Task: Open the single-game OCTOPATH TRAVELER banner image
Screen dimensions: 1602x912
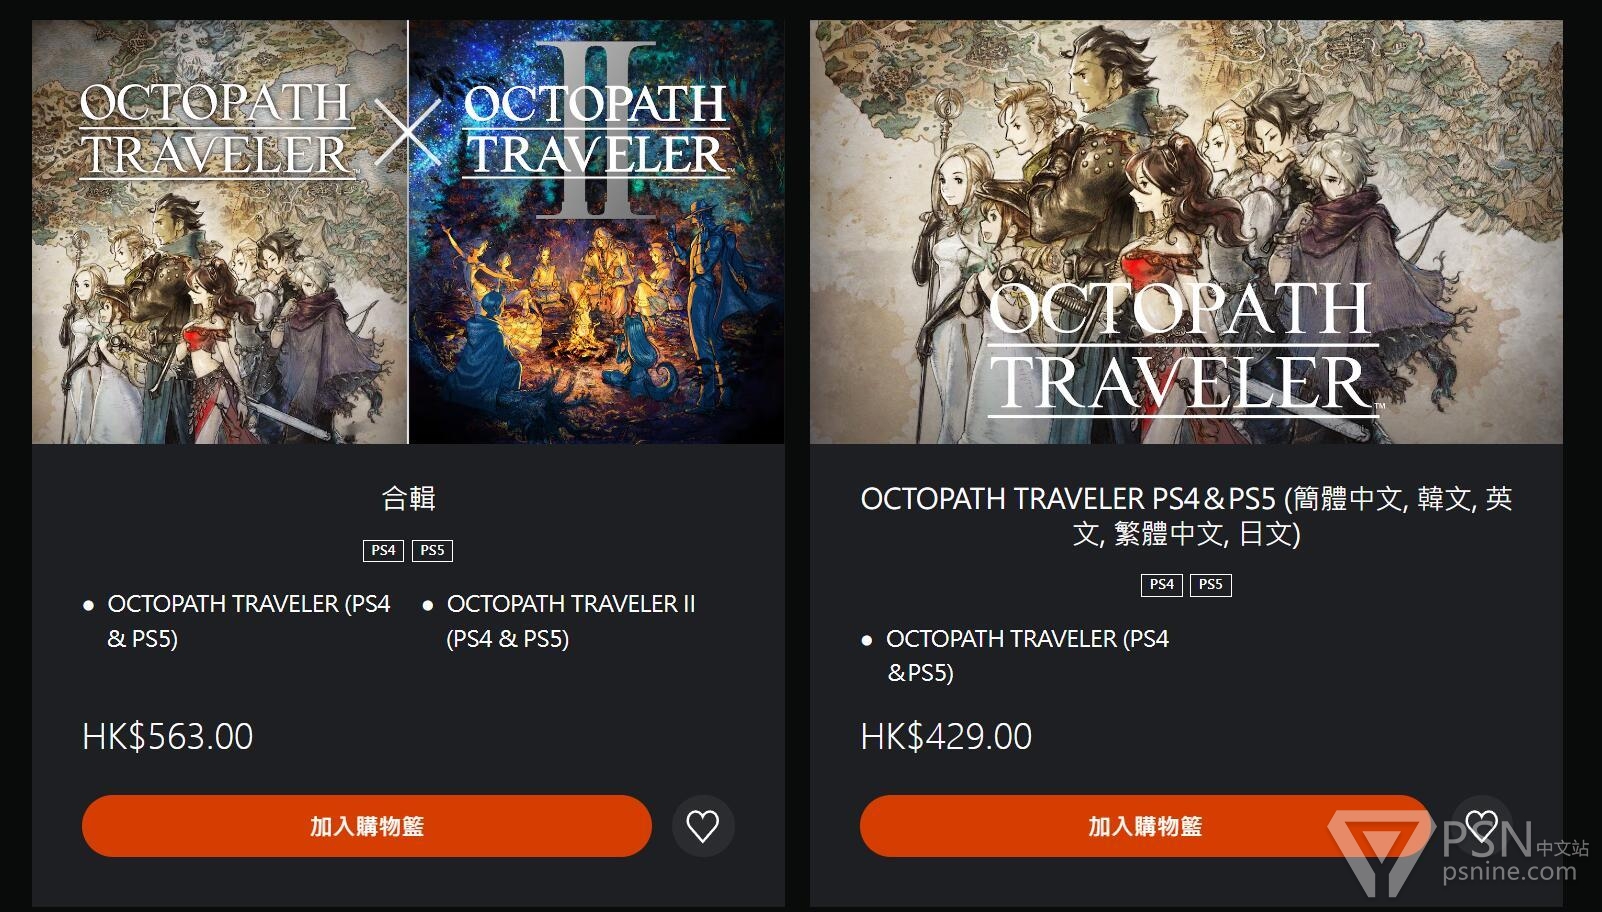Action: tap(1186, 232)
